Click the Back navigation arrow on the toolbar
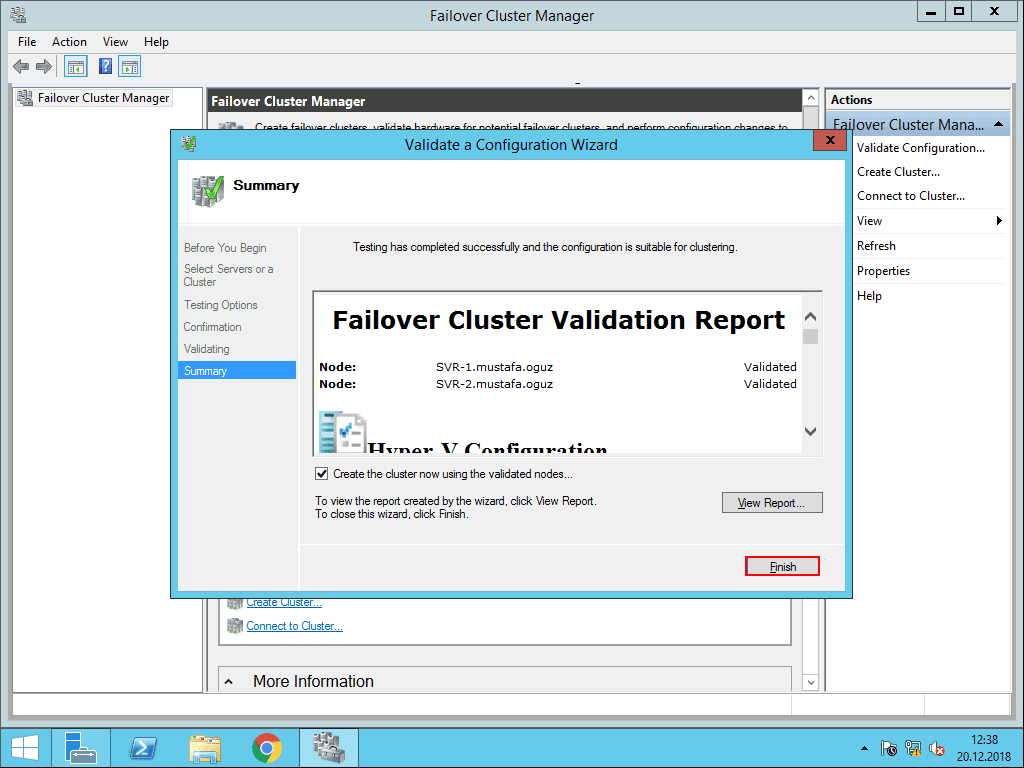 click(x=21, y=66)
